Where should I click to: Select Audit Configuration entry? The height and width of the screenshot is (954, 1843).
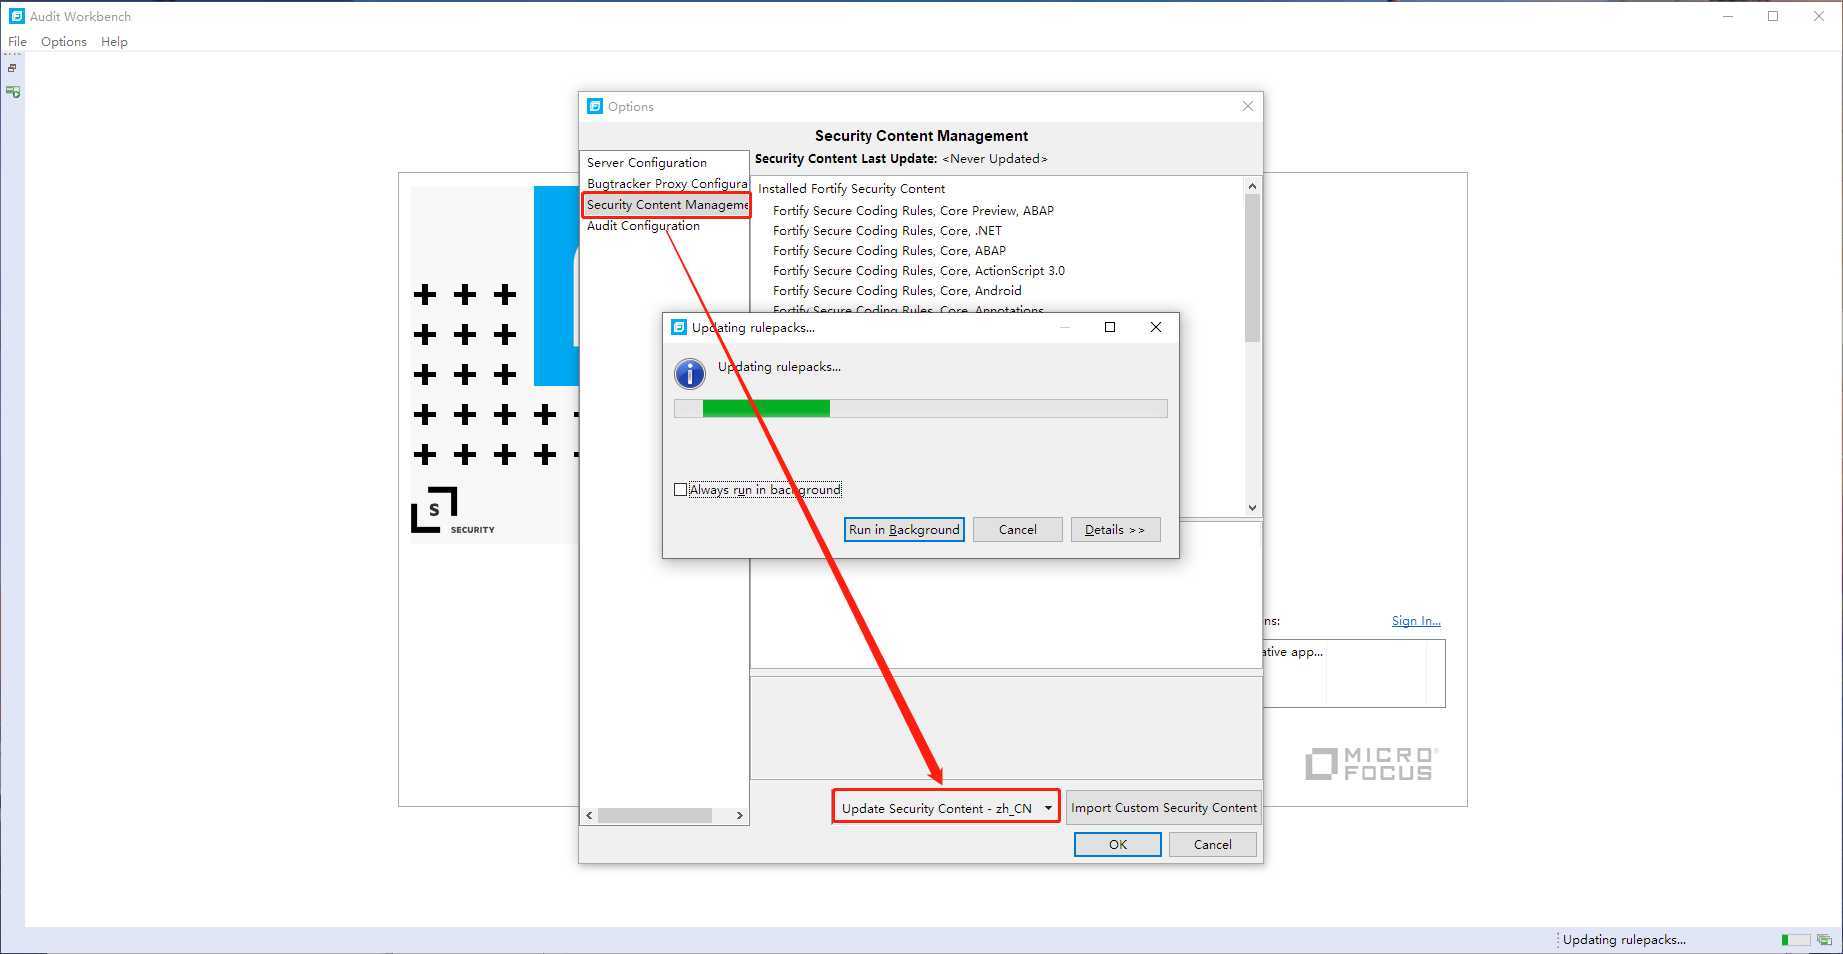tap(643, 225)
